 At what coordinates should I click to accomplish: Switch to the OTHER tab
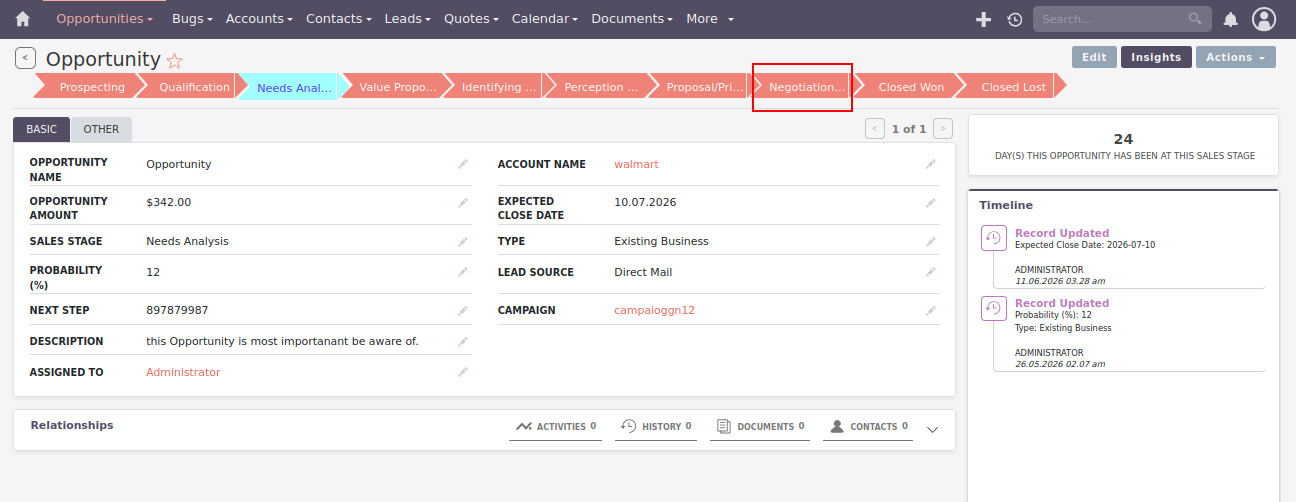(x=101, y=129)
